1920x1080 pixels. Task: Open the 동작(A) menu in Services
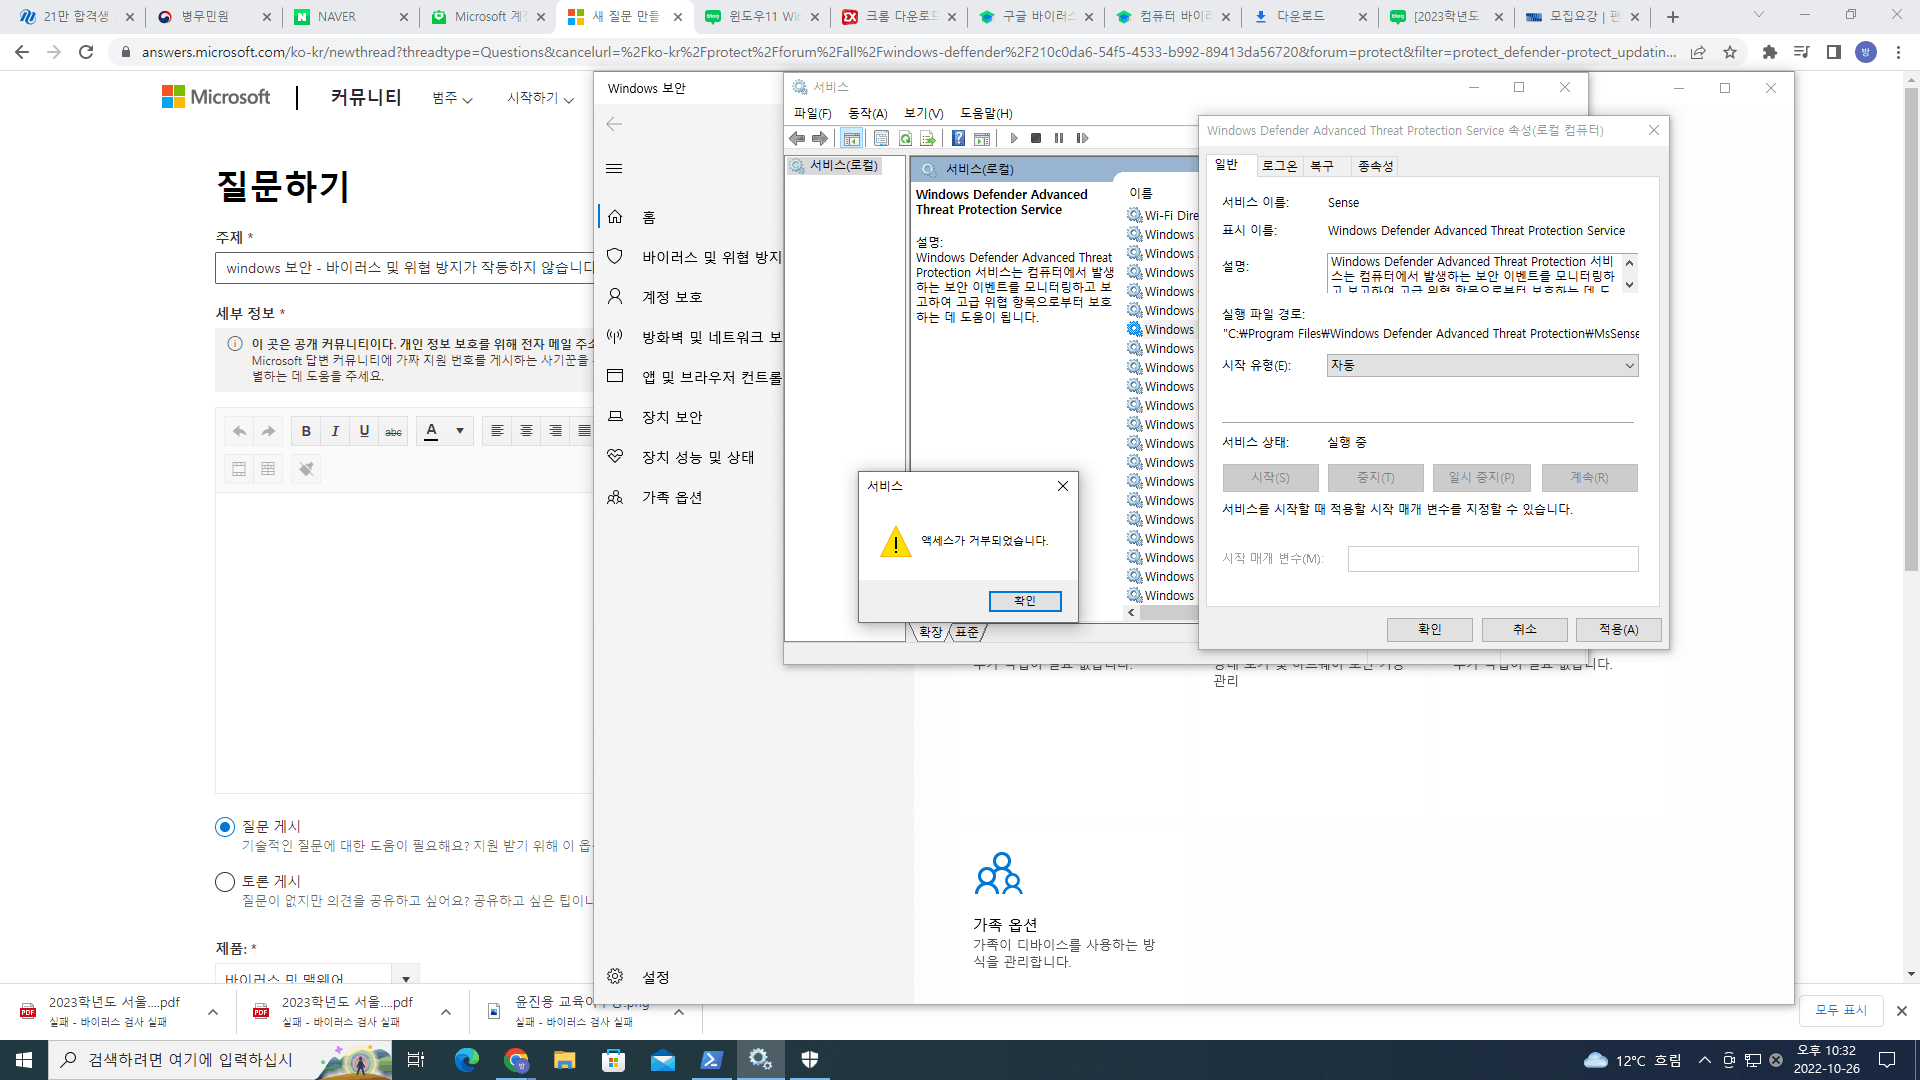(x=867, y=113)
